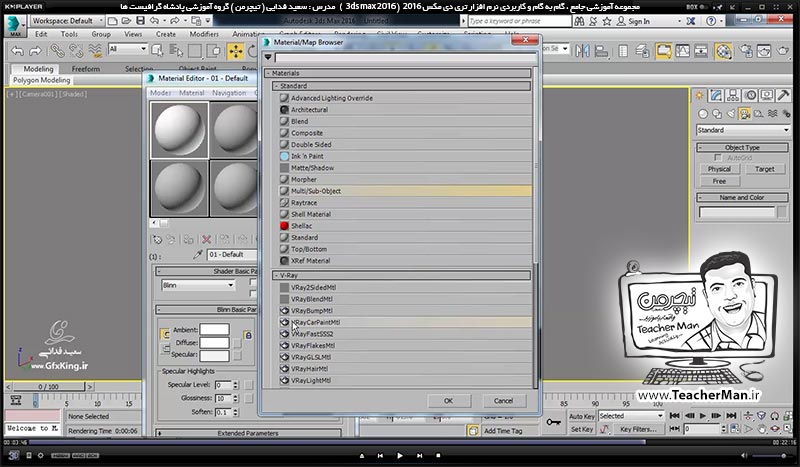Activate the Select Object tool
The width and height of the screenshot is (800, 467).
pyautogui.click(x=158, y=51)
